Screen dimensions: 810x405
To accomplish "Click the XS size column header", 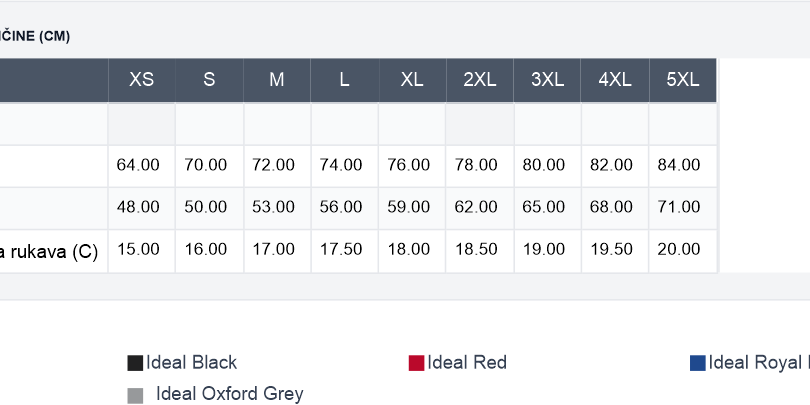I will tap(142, 80).
